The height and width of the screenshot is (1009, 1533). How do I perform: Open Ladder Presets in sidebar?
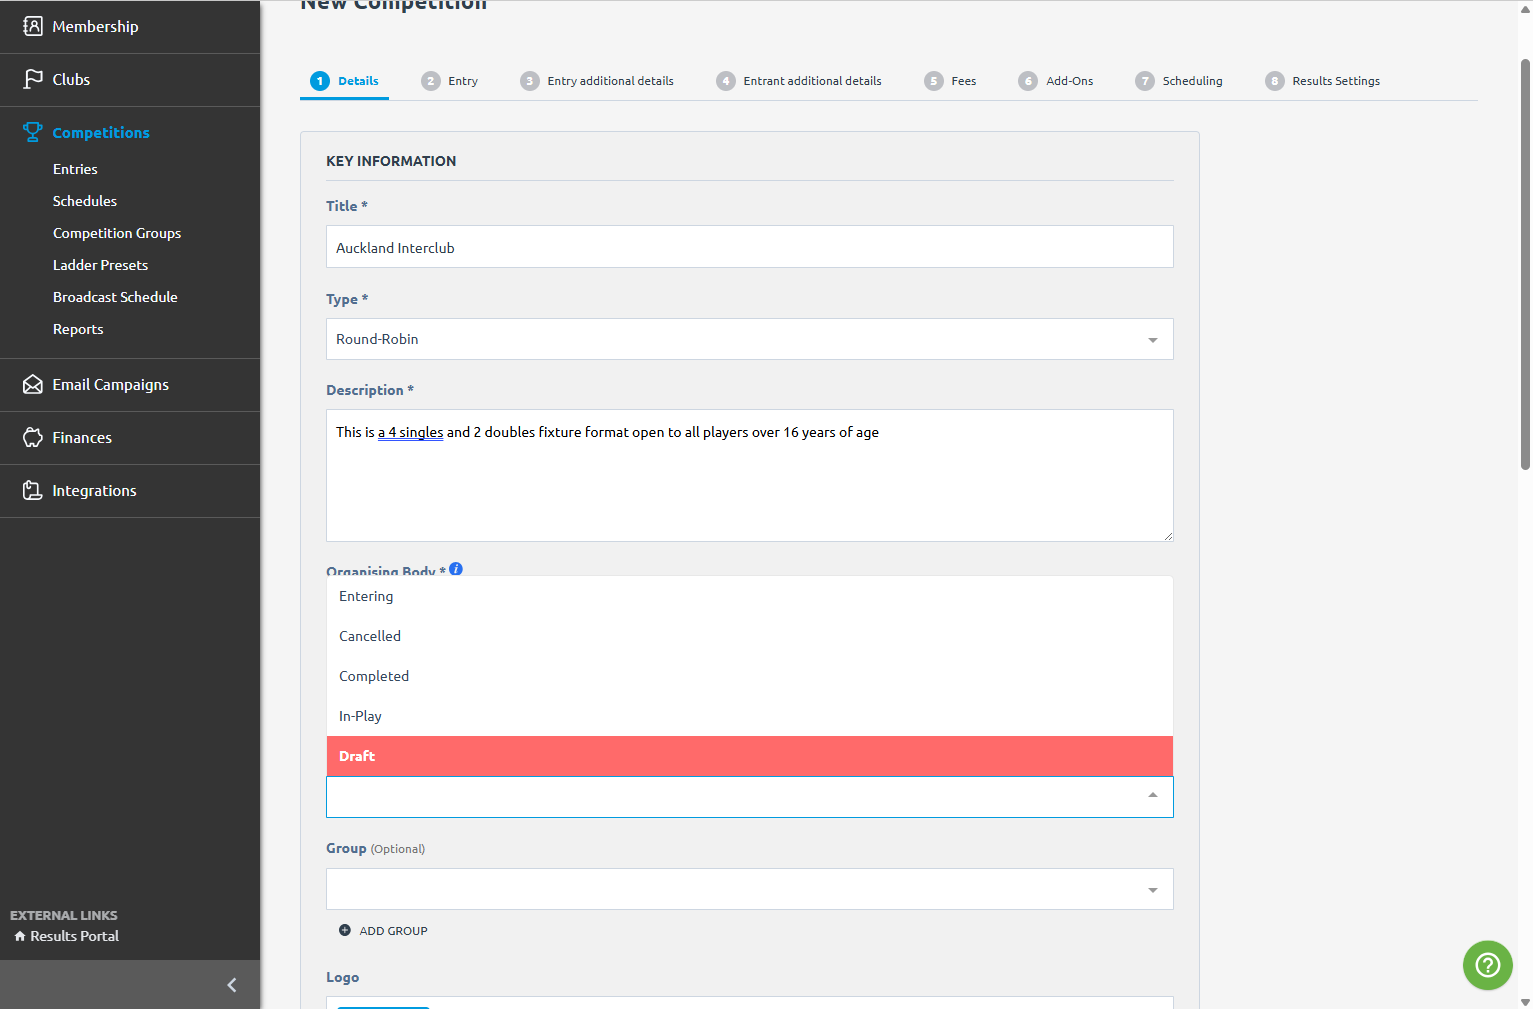(x=100, y=265)
